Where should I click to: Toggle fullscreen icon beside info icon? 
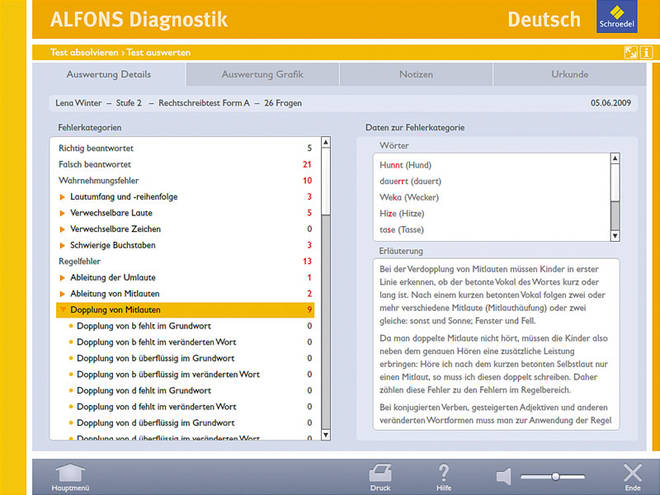pos(631,53)
